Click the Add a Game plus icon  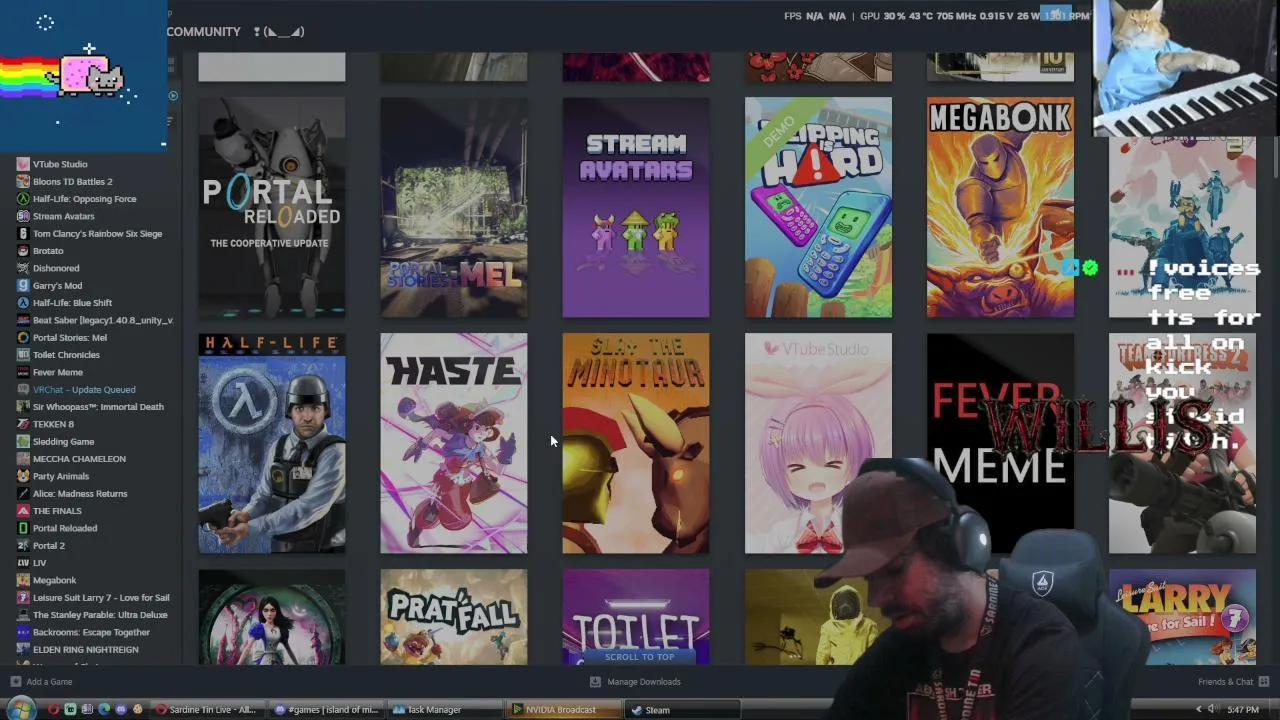point(15,682)
